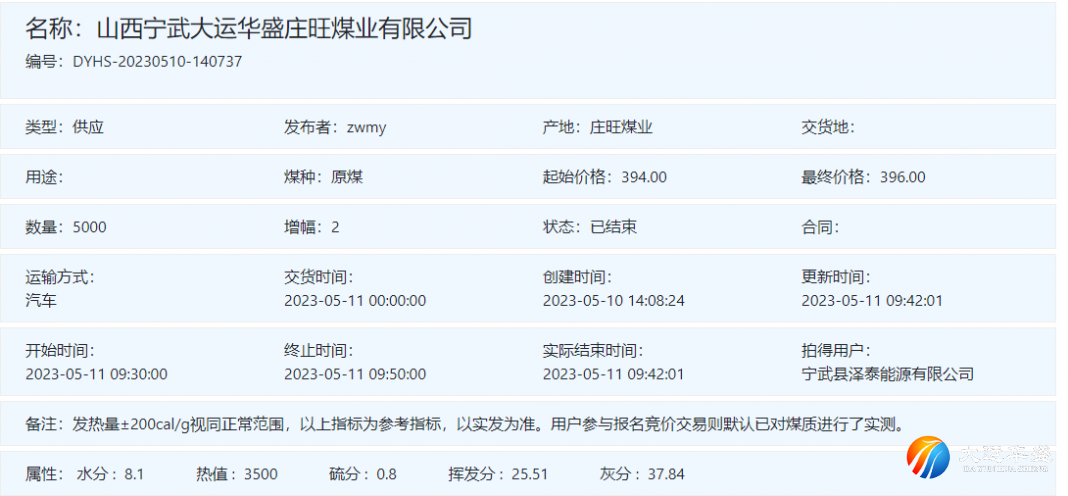Click the end time 2023-05-11 09:50:00

(x=355, y=374)
